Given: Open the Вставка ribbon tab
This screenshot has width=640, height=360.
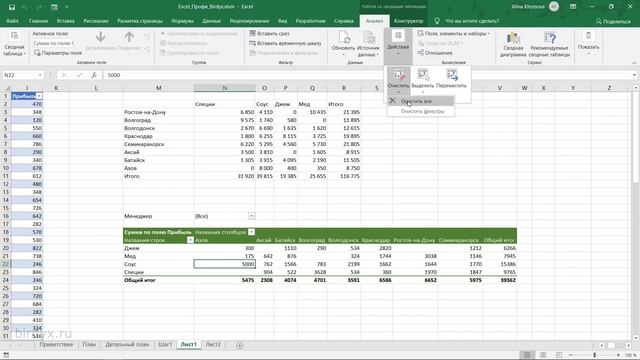Looking at the screenshot, I should (66, 21).
